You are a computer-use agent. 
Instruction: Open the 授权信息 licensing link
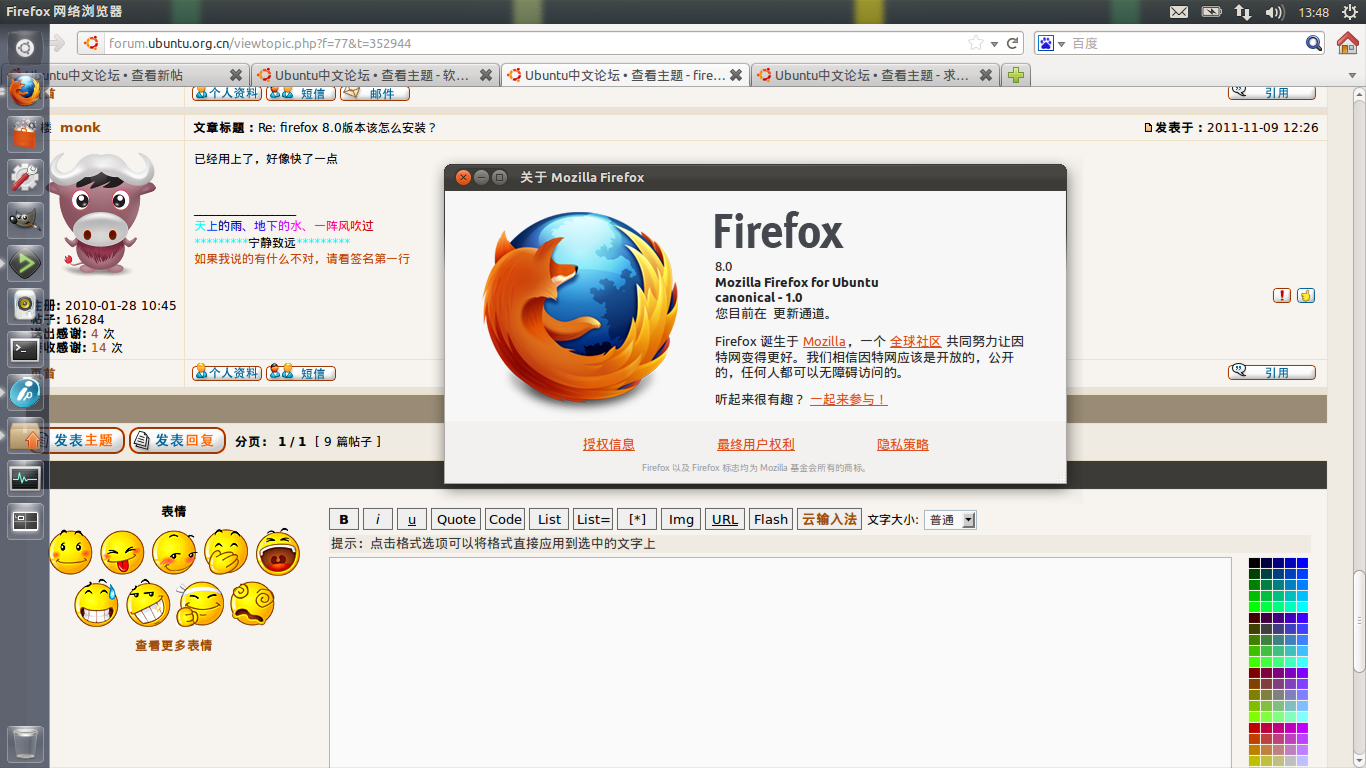pyautogui.click(x=609, y=444)
